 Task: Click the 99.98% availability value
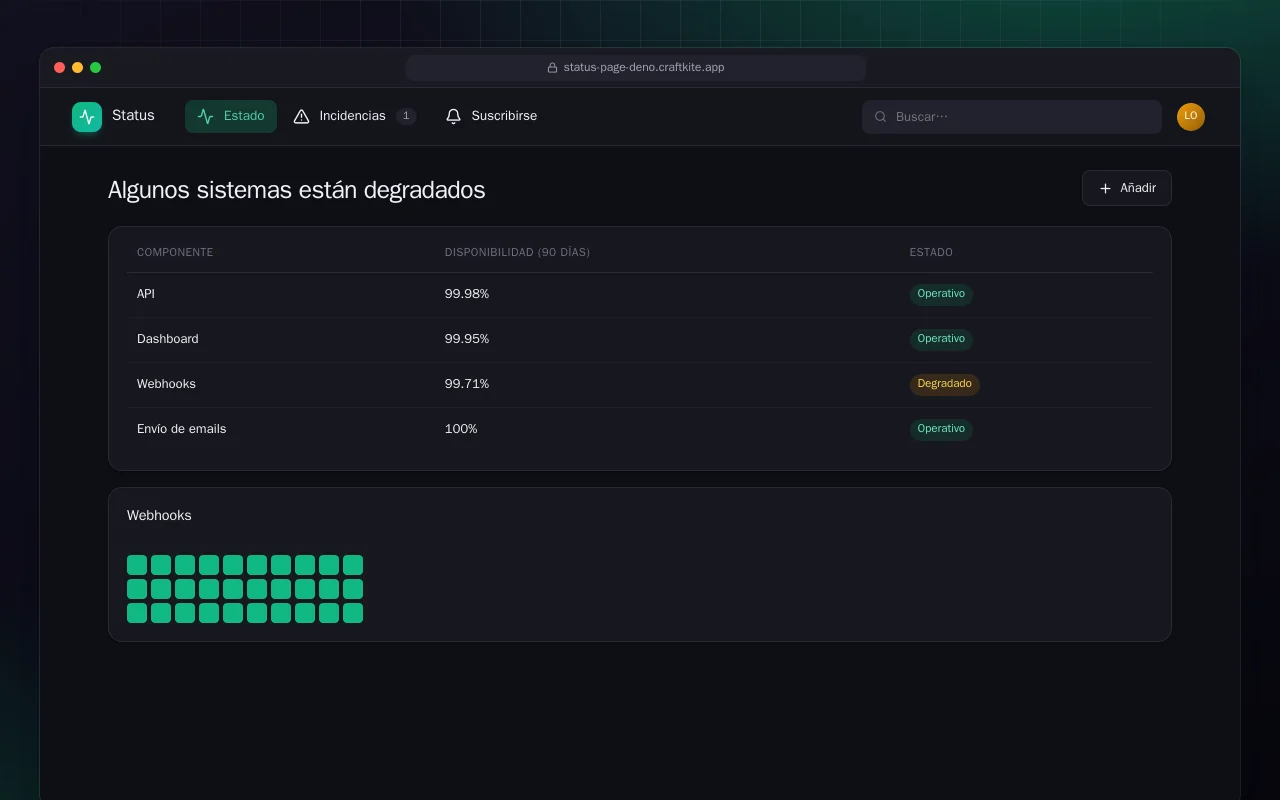(x=467, y=294)
